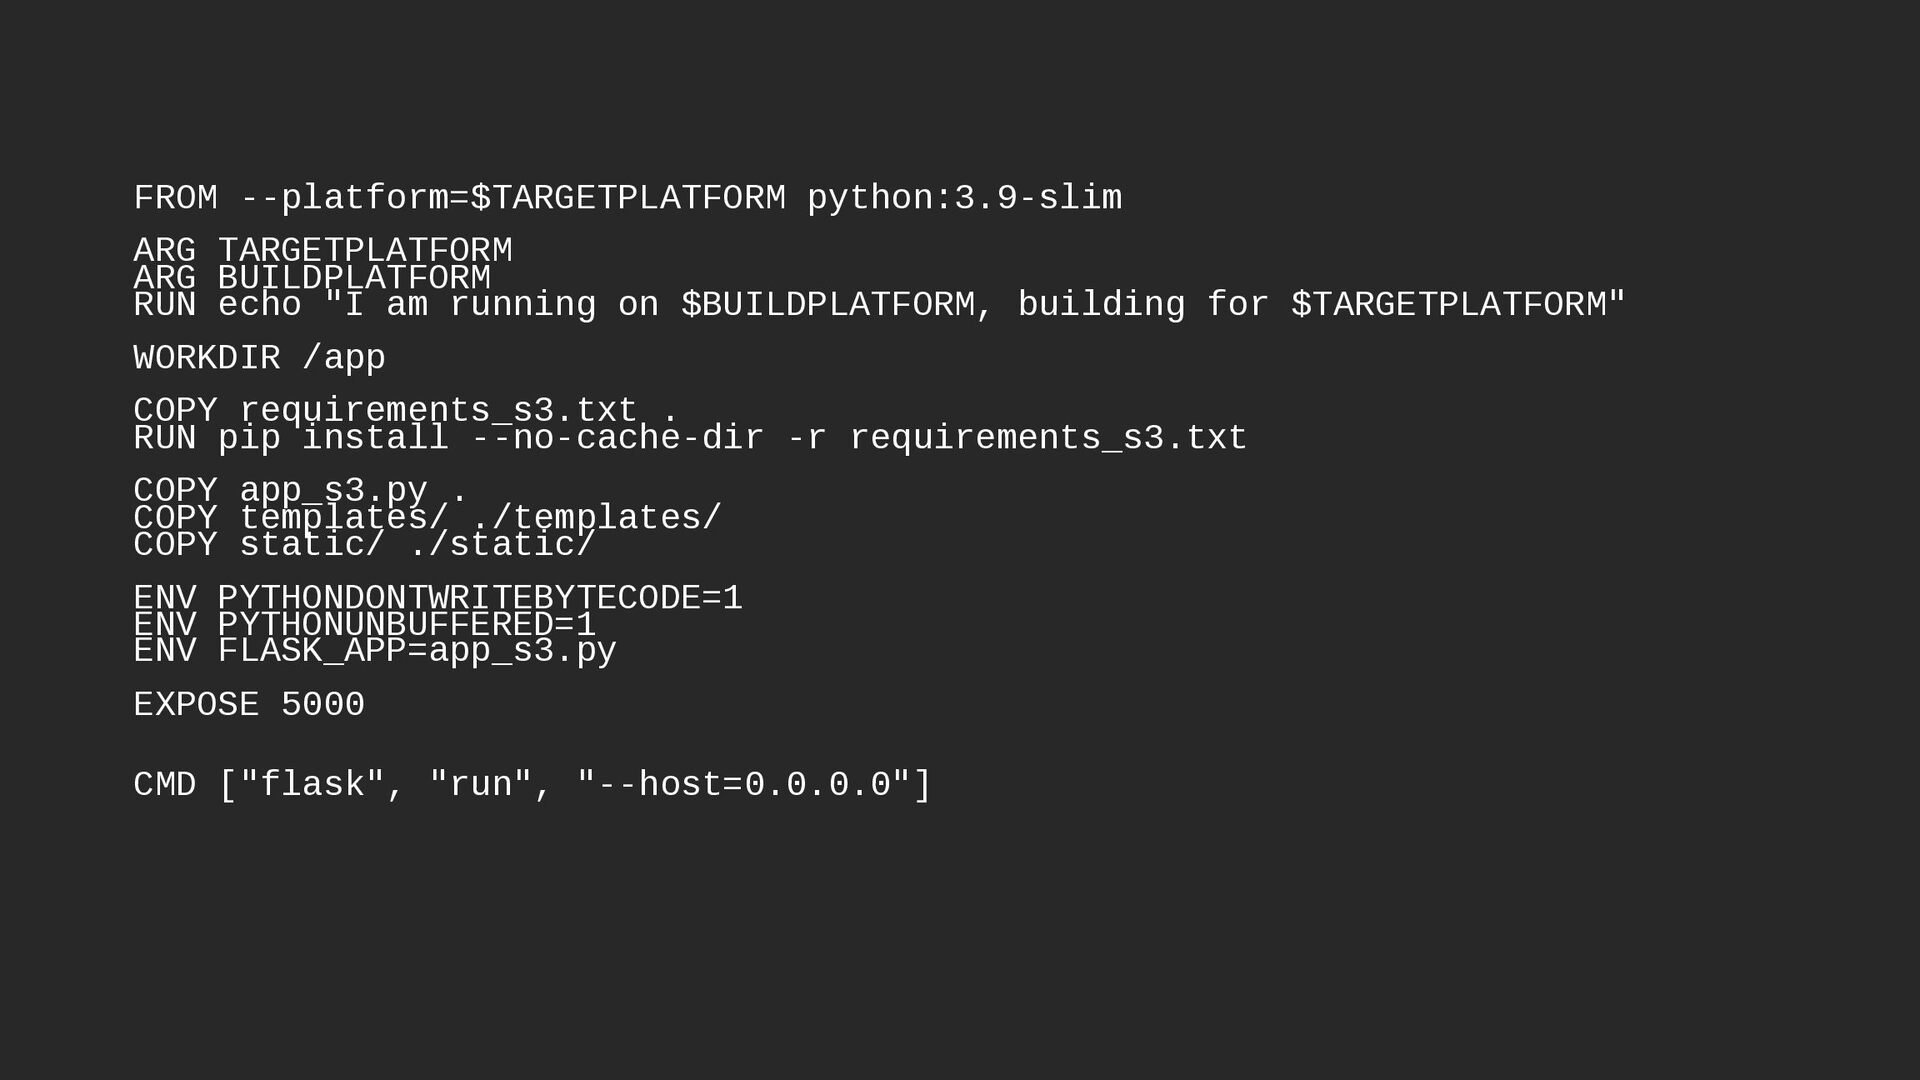Image resolution: width=1920 pixels, height=1080 pixels.
Task: Click the COPY requirements_s3.txt line
Action: (406, 411)
